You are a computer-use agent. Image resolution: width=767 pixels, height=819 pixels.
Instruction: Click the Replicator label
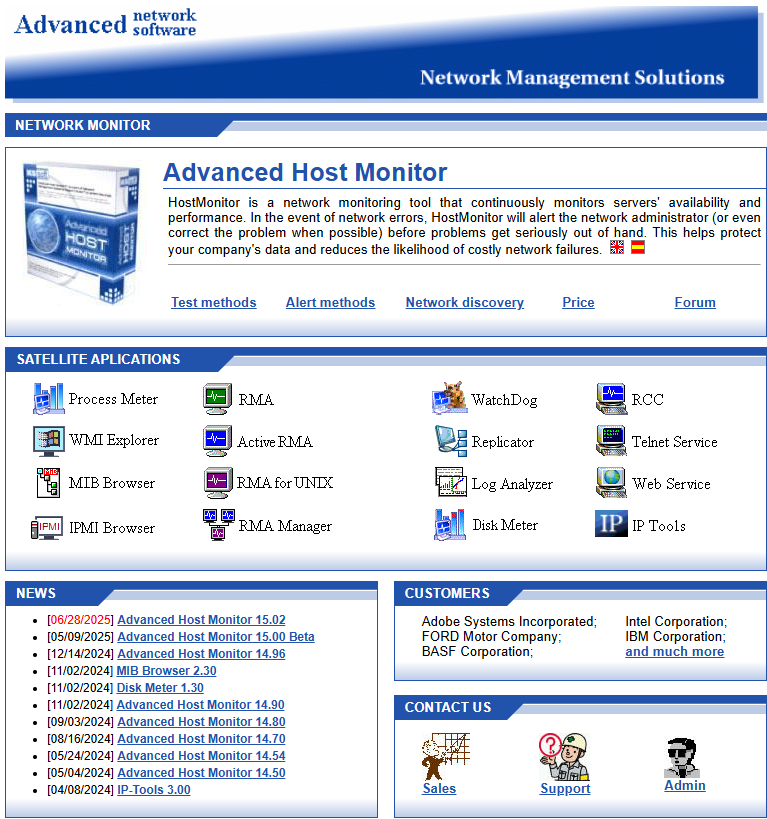pos(503,442)
